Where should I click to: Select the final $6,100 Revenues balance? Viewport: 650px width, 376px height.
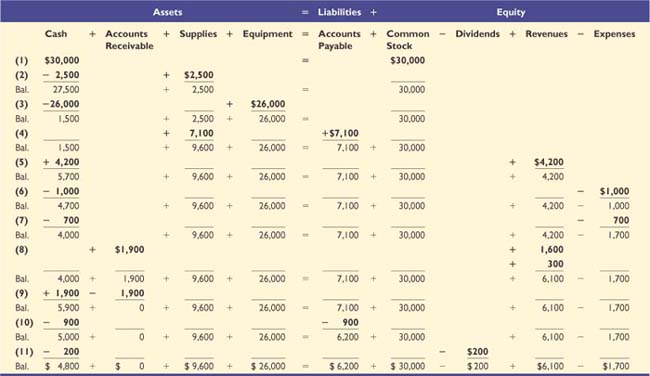550,366
